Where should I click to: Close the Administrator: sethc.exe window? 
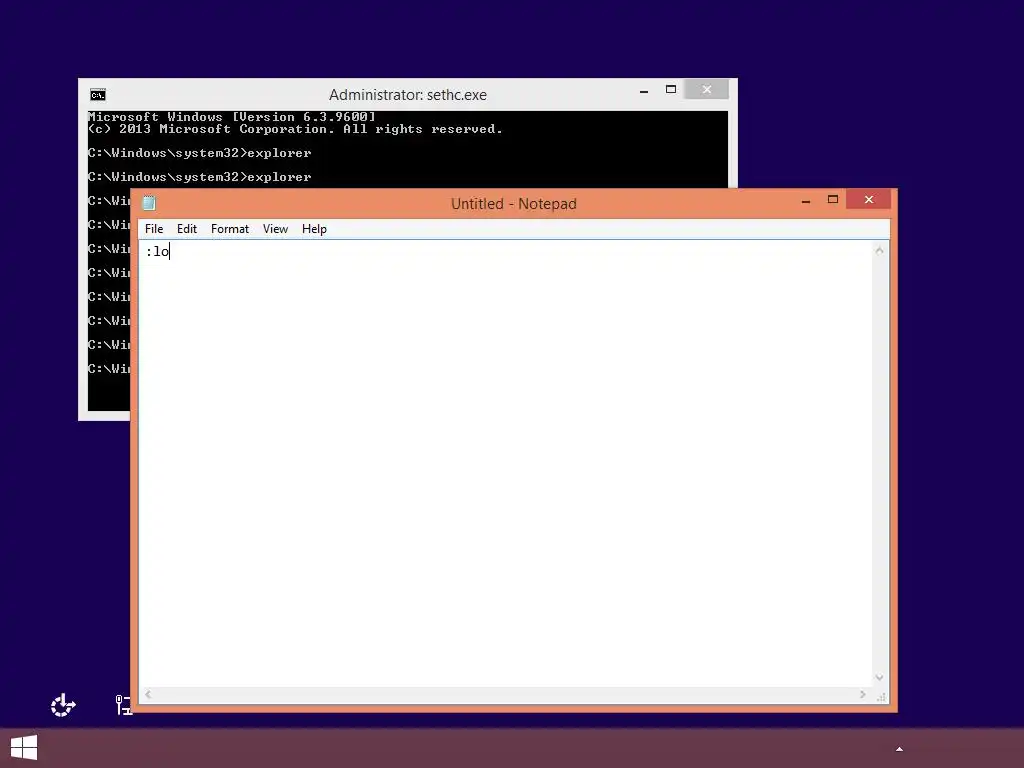click(707, 89)
